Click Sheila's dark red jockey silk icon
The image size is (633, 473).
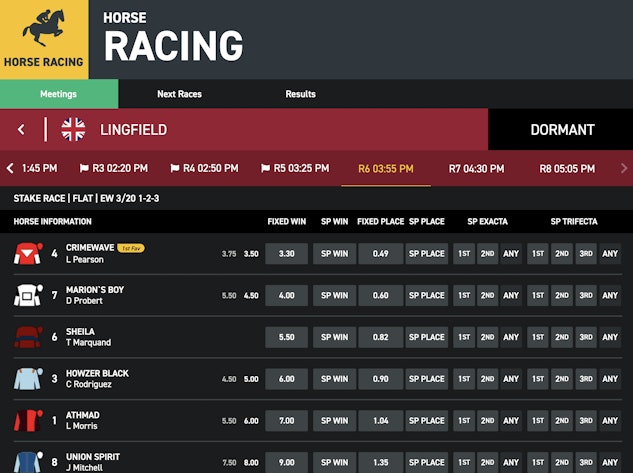click(26, 337)
